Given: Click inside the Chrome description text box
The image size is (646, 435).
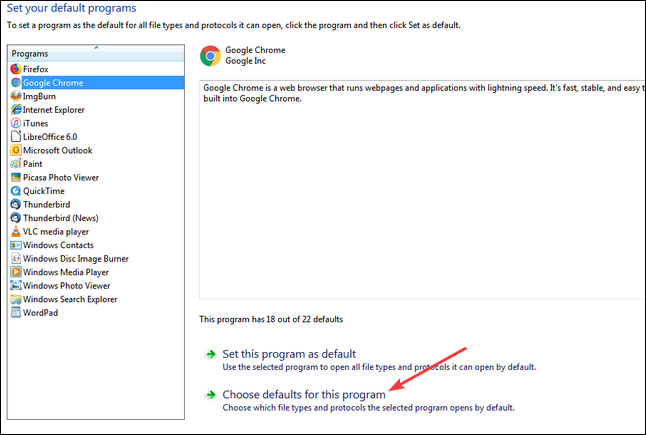Looking at the screenshot, I should (422, 189).
